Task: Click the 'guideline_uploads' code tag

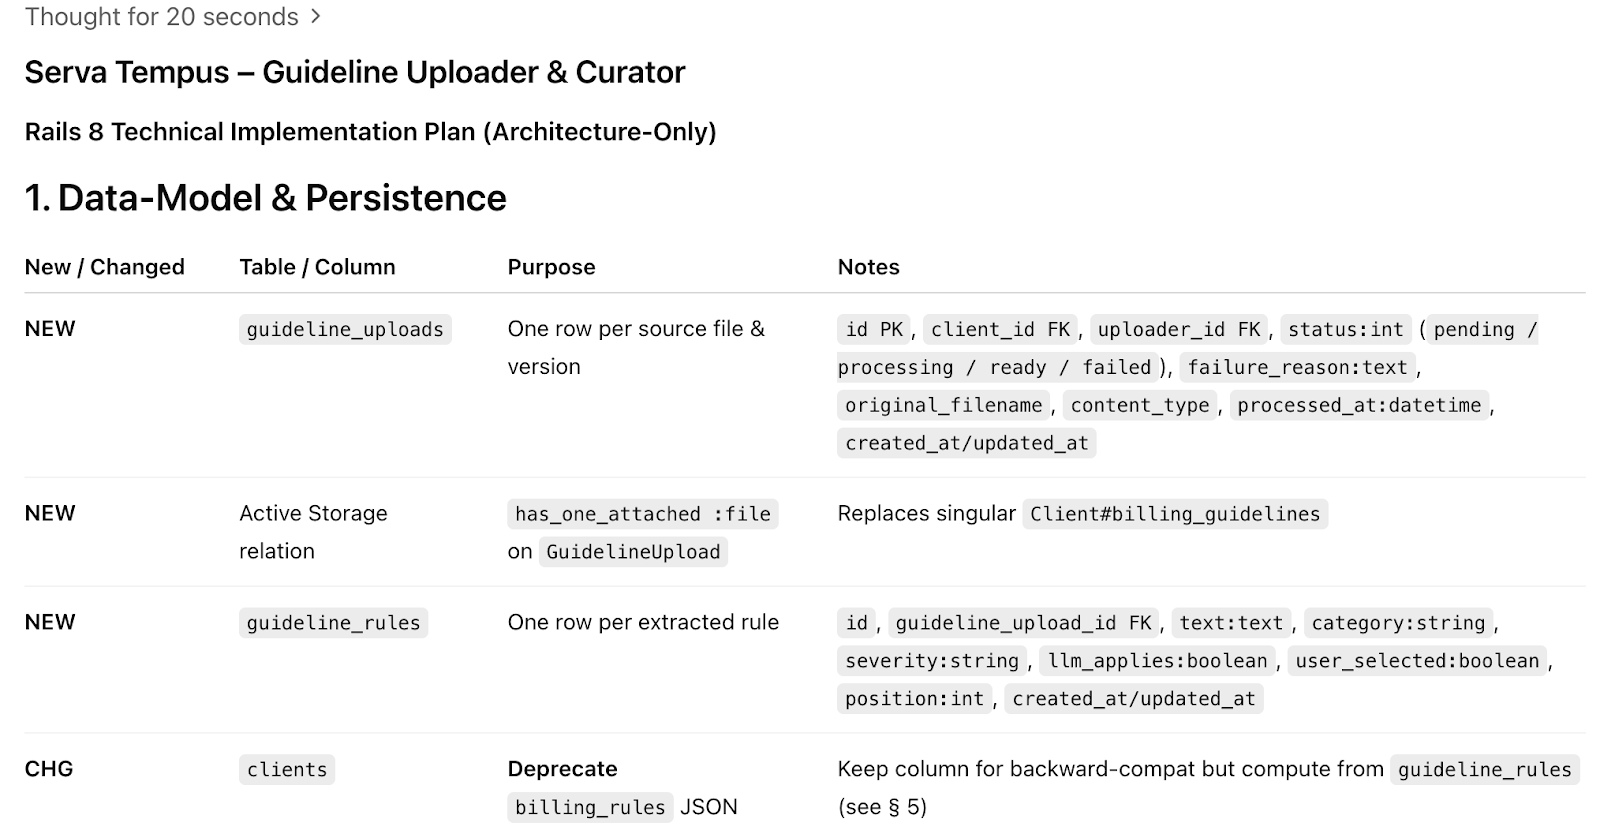Action: pyautogui.click(x=345, y=329)
